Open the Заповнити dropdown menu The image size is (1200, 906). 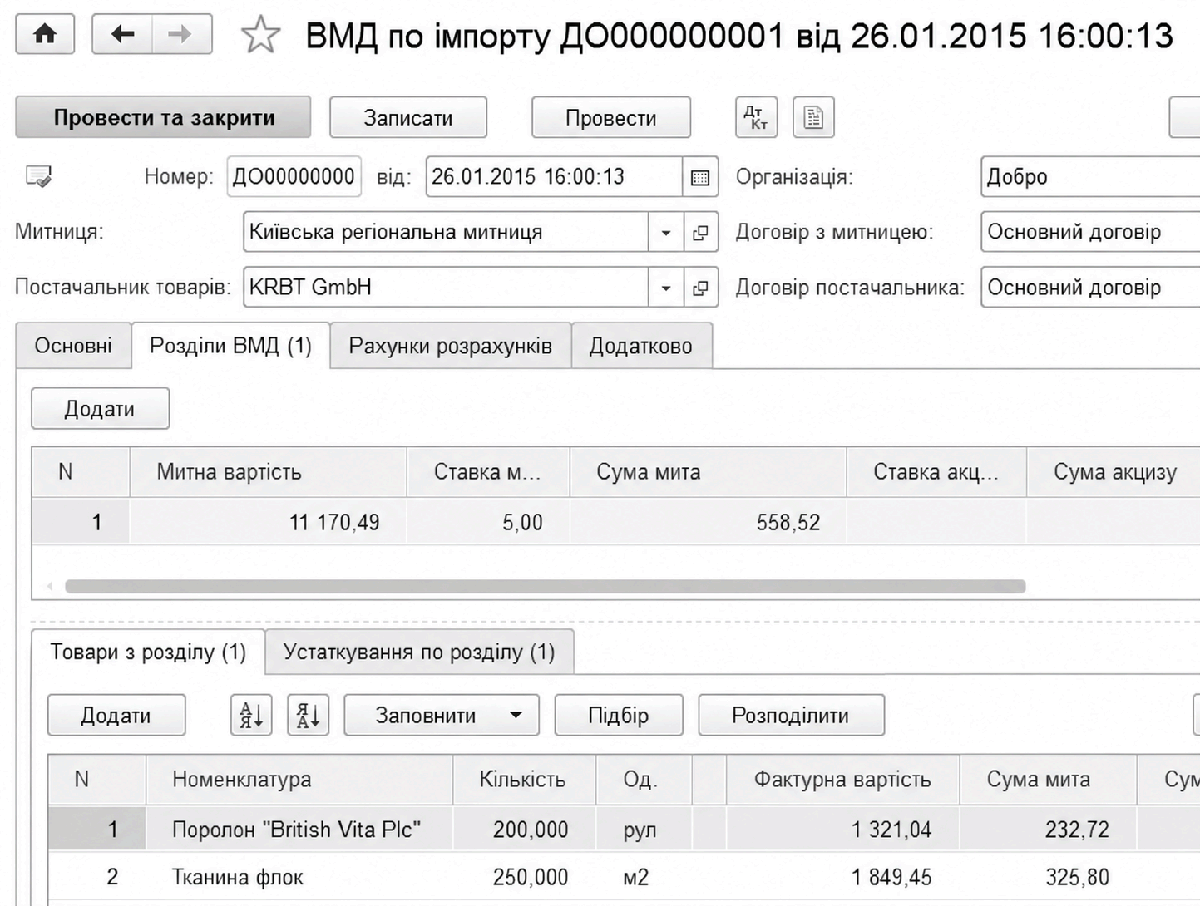(x=441, y=715)
